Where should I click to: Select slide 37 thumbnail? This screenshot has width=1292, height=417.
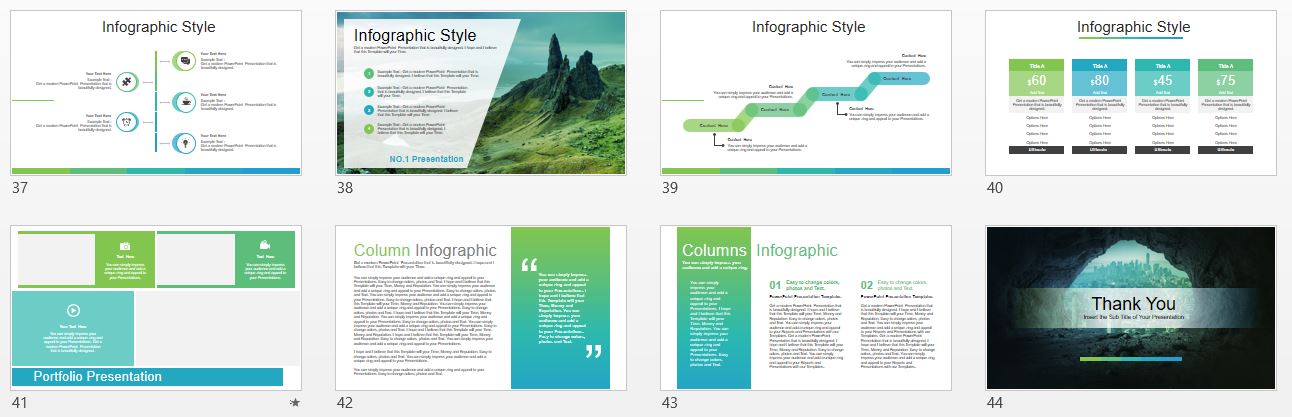pyautogui.click(x=157, y=93)
